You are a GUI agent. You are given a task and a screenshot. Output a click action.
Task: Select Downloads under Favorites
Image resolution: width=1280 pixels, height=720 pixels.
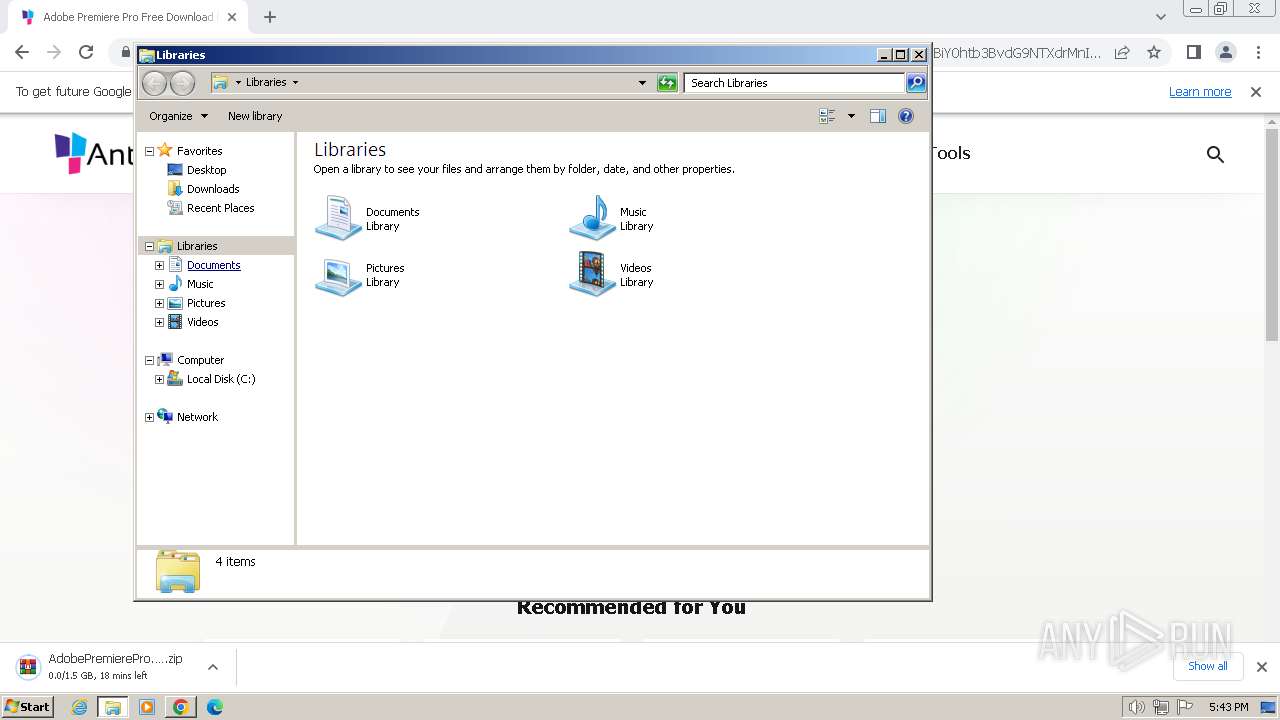coord(213,189)
